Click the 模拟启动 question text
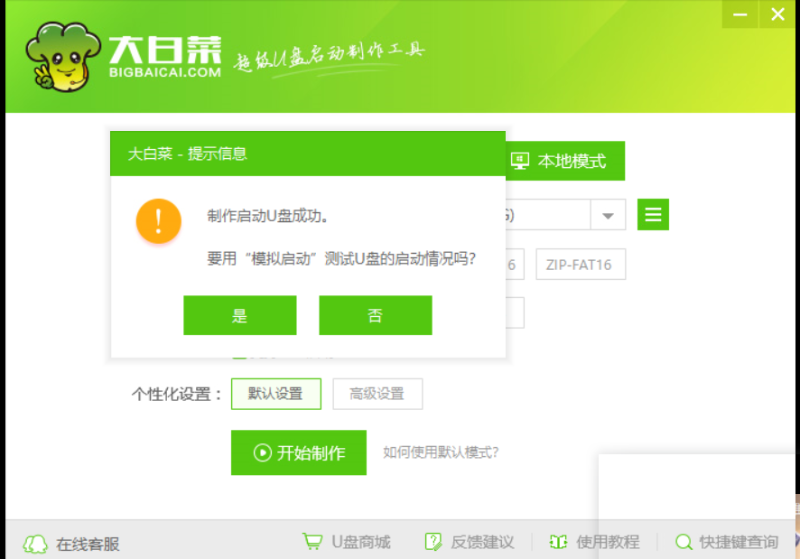Viewport: 800px width, 559px height. click(x=341, y=259)
